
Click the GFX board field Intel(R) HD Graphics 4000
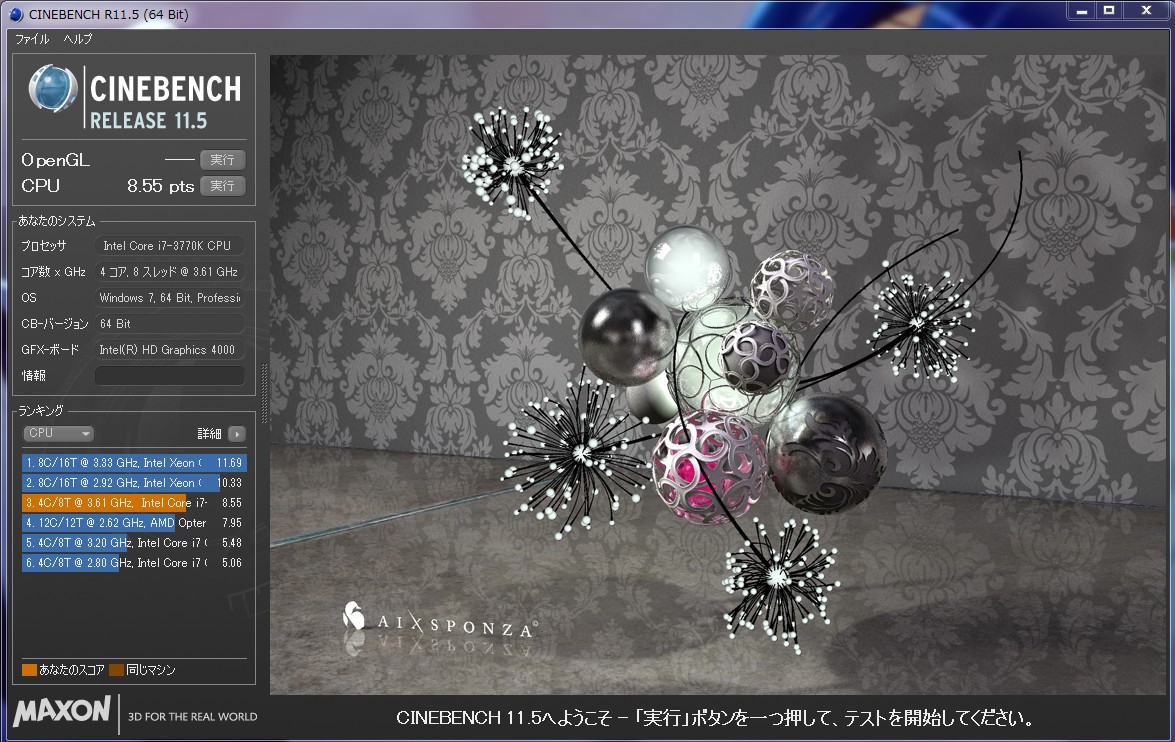[x=169, y=350]
